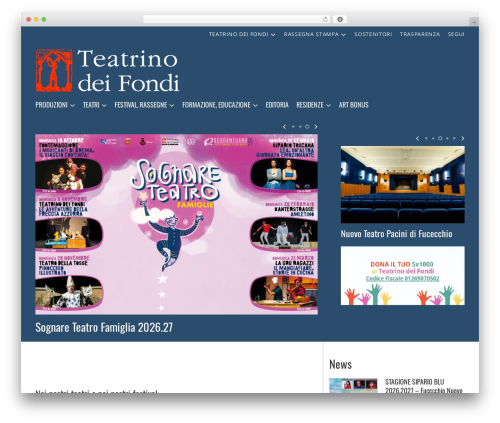
Task: Open the Editoria menu item
Action: tap(277, 105)
